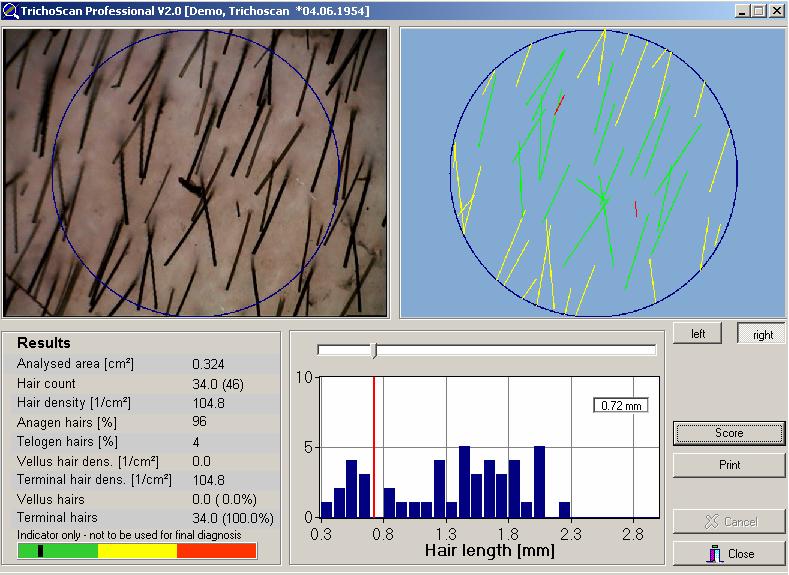Viewport: 789px width, 575px height.
Task: Click the hair length threshold slider handle
Action: [374, 350]
